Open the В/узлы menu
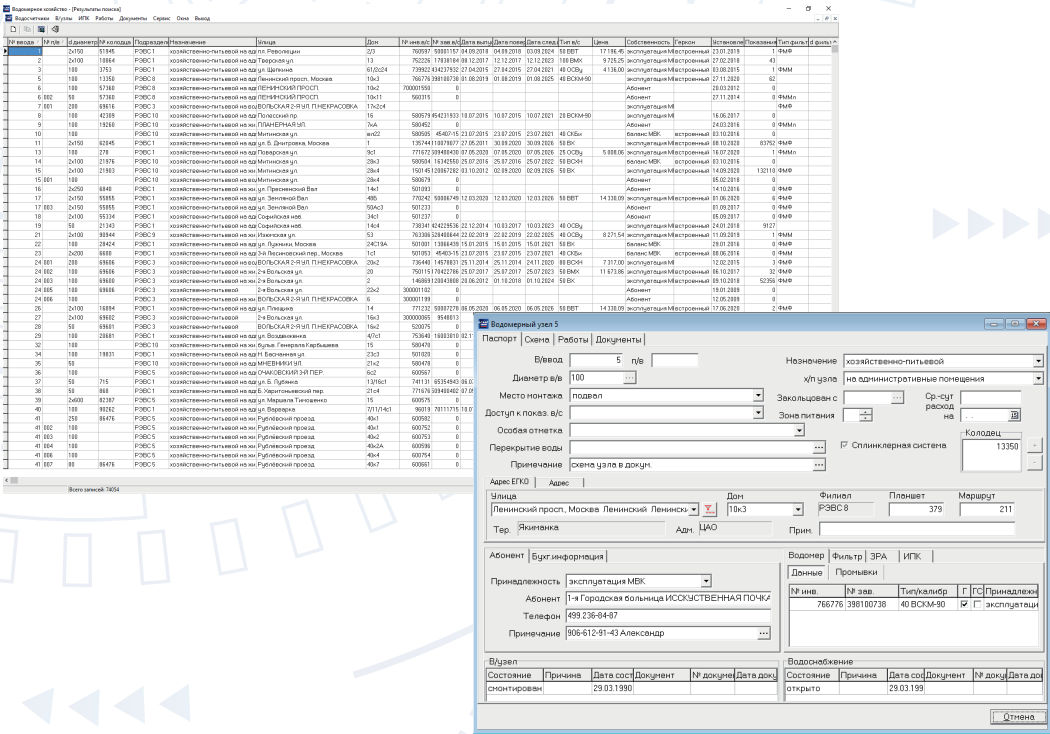The image size is (1050, 734). click(x=64, y=19)
